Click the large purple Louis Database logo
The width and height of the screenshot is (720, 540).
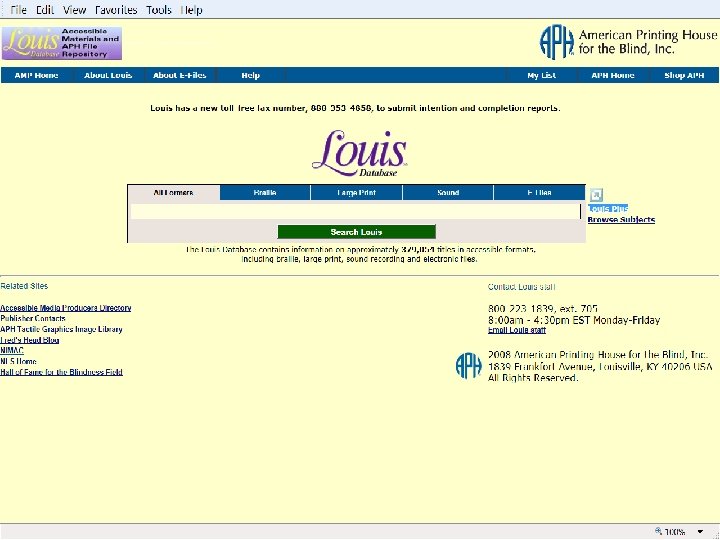[359, 153]
